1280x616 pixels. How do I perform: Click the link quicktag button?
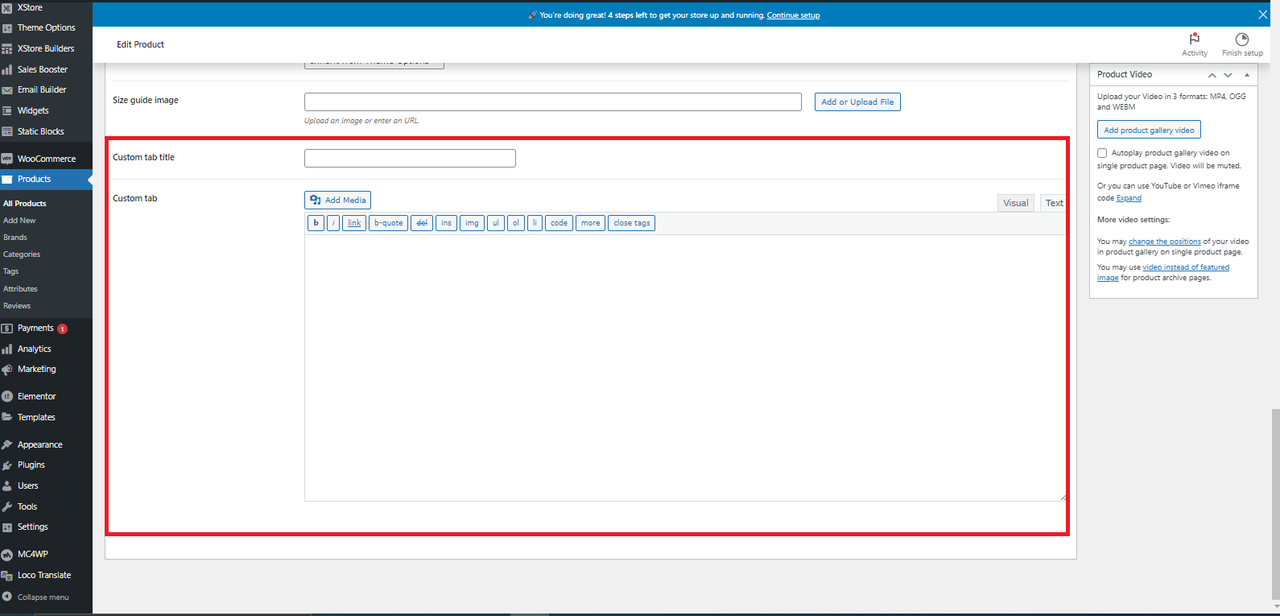354,223
